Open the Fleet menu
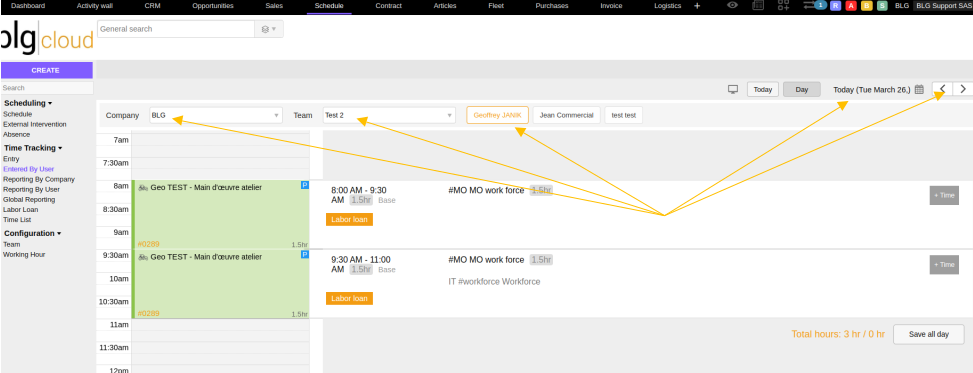Image resolution: width=973 pixels, height=373 pixels. pos(496,6)
